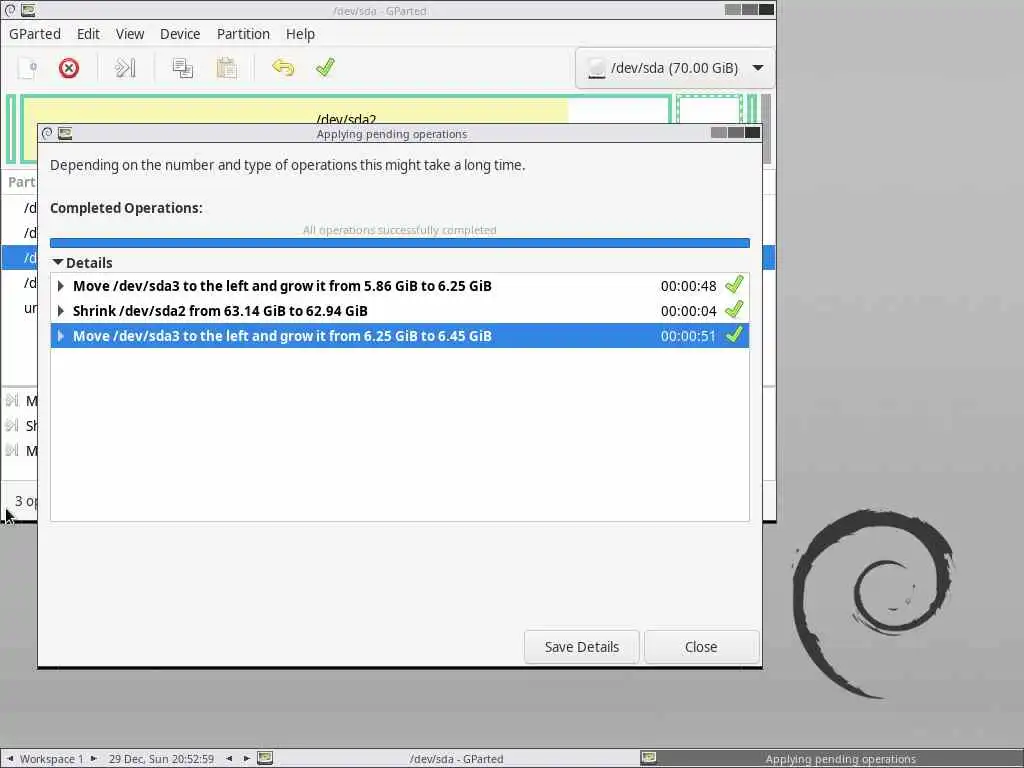Open the Partition menu
1024x768 pixels.
pyautogui.click(x=243, y=34)
